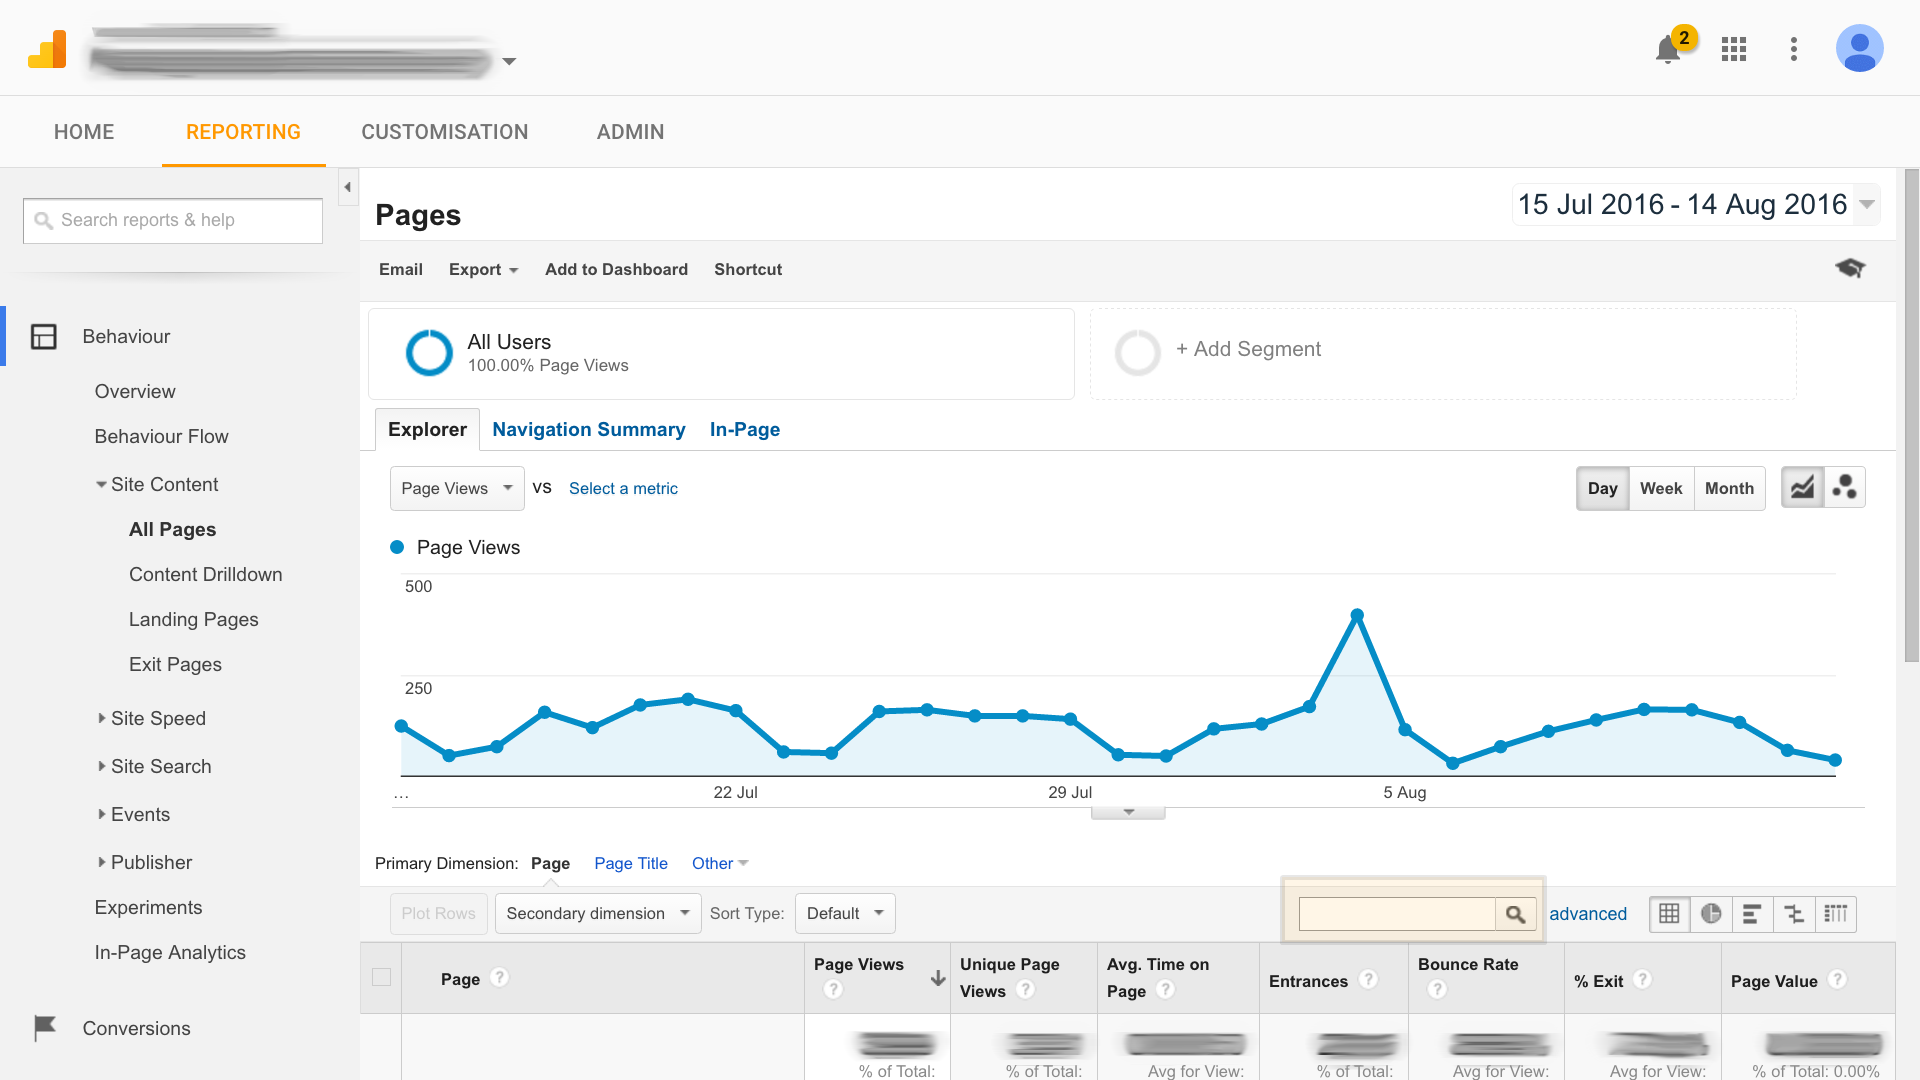Click the user account avatar
This screenshot has height=1080, width=1920.
pos(1859,48)
